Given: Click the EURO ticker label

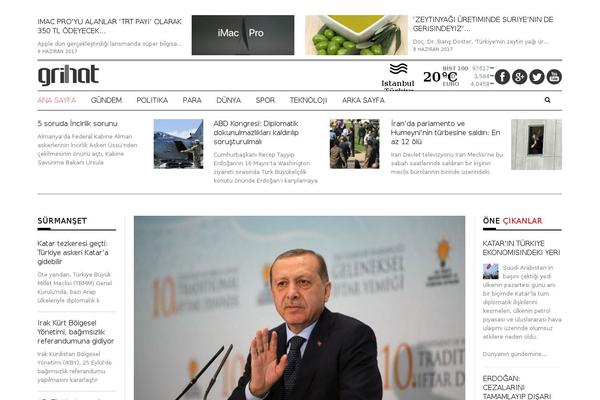Looking at the screenshot, I should pyautogui.click(x=451, y=84).
